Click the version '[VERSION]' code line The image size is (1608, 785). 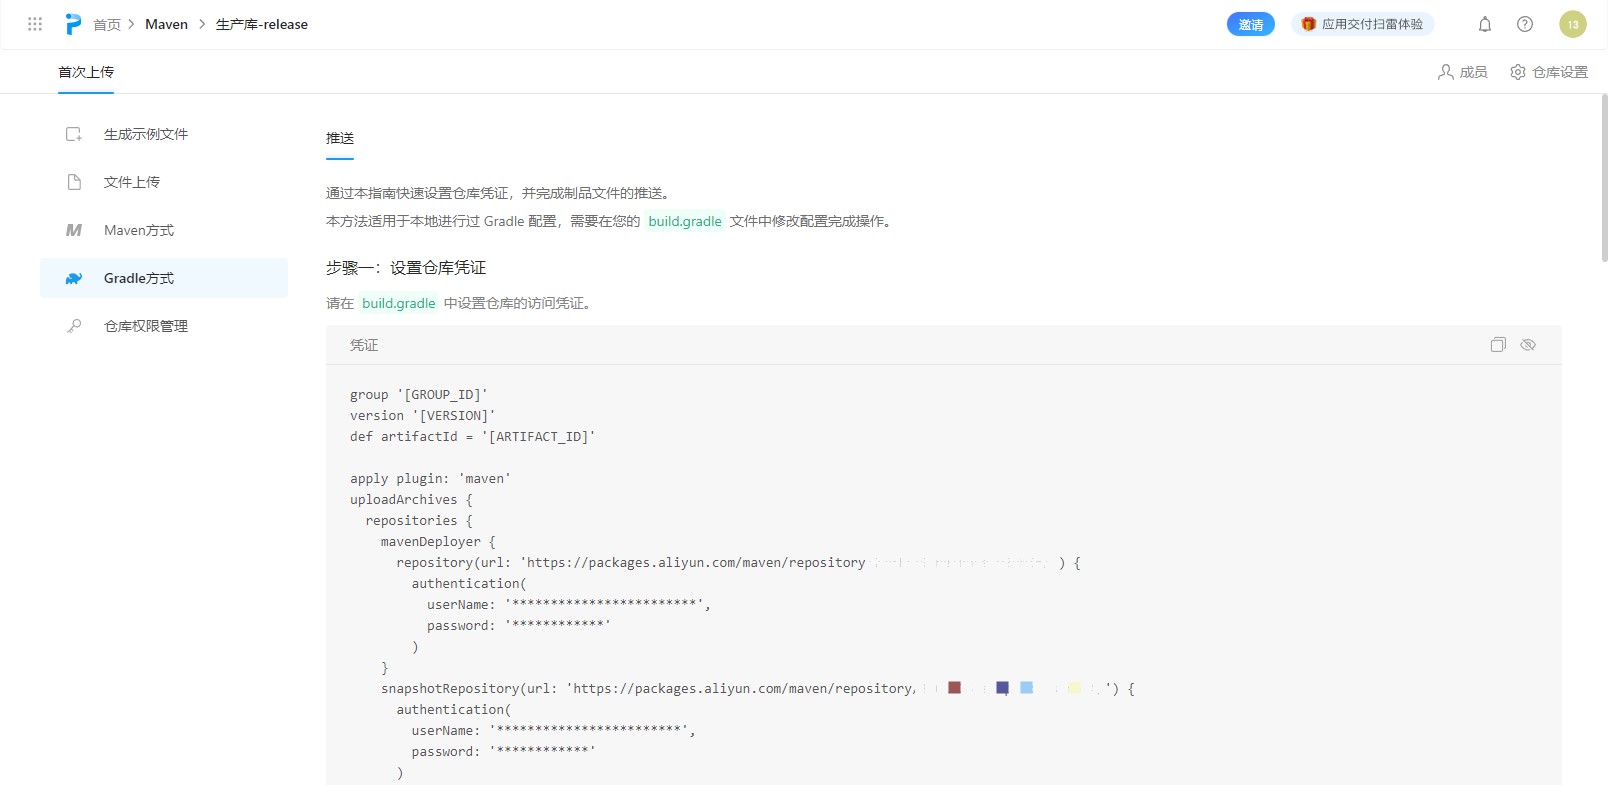(x=423, y=416)
